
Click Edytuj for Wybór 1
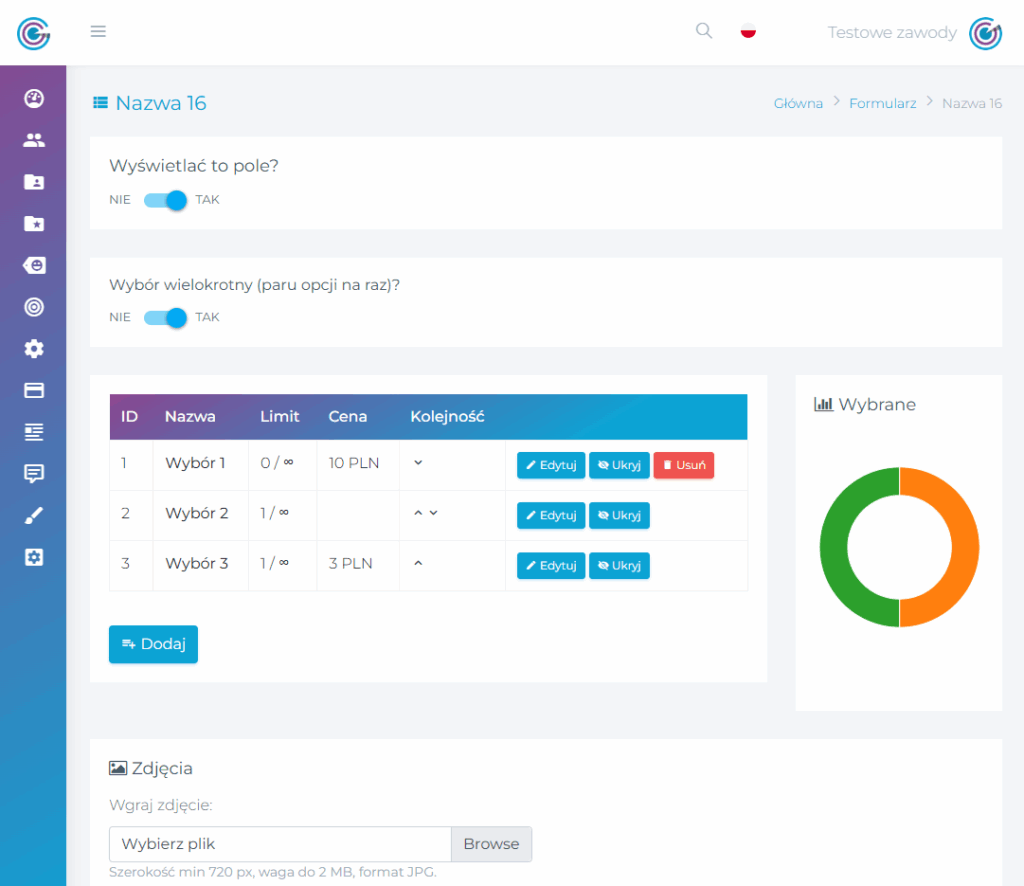click(551, 465)
